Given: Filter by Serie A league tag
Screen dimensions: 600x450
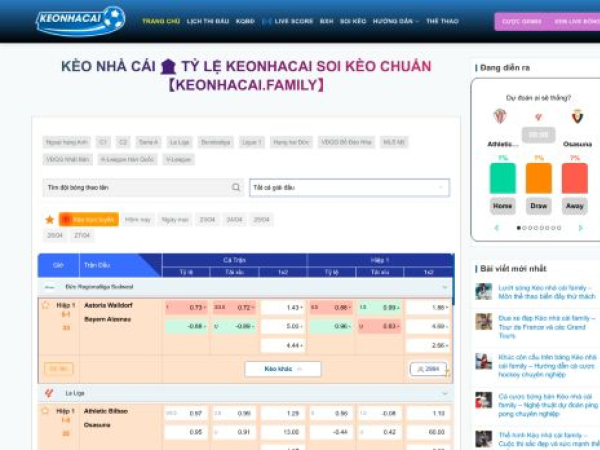Looking at the screenshot, I should [148, 142].
